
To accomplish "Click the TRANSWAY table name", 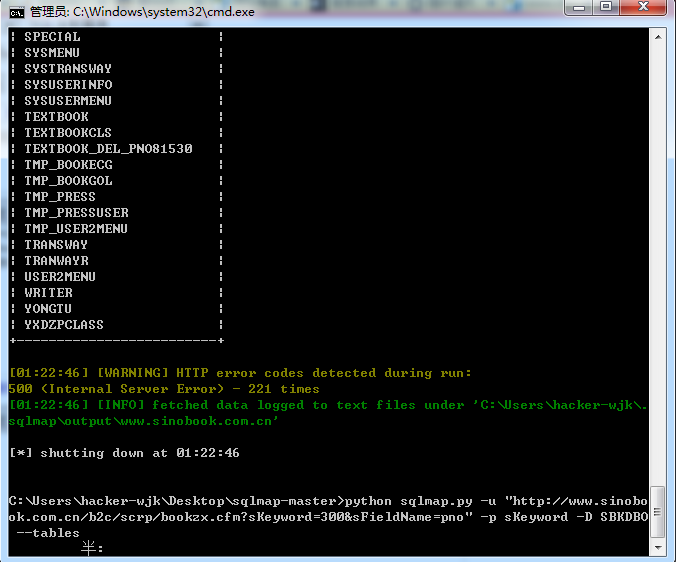I will [56, 244].
